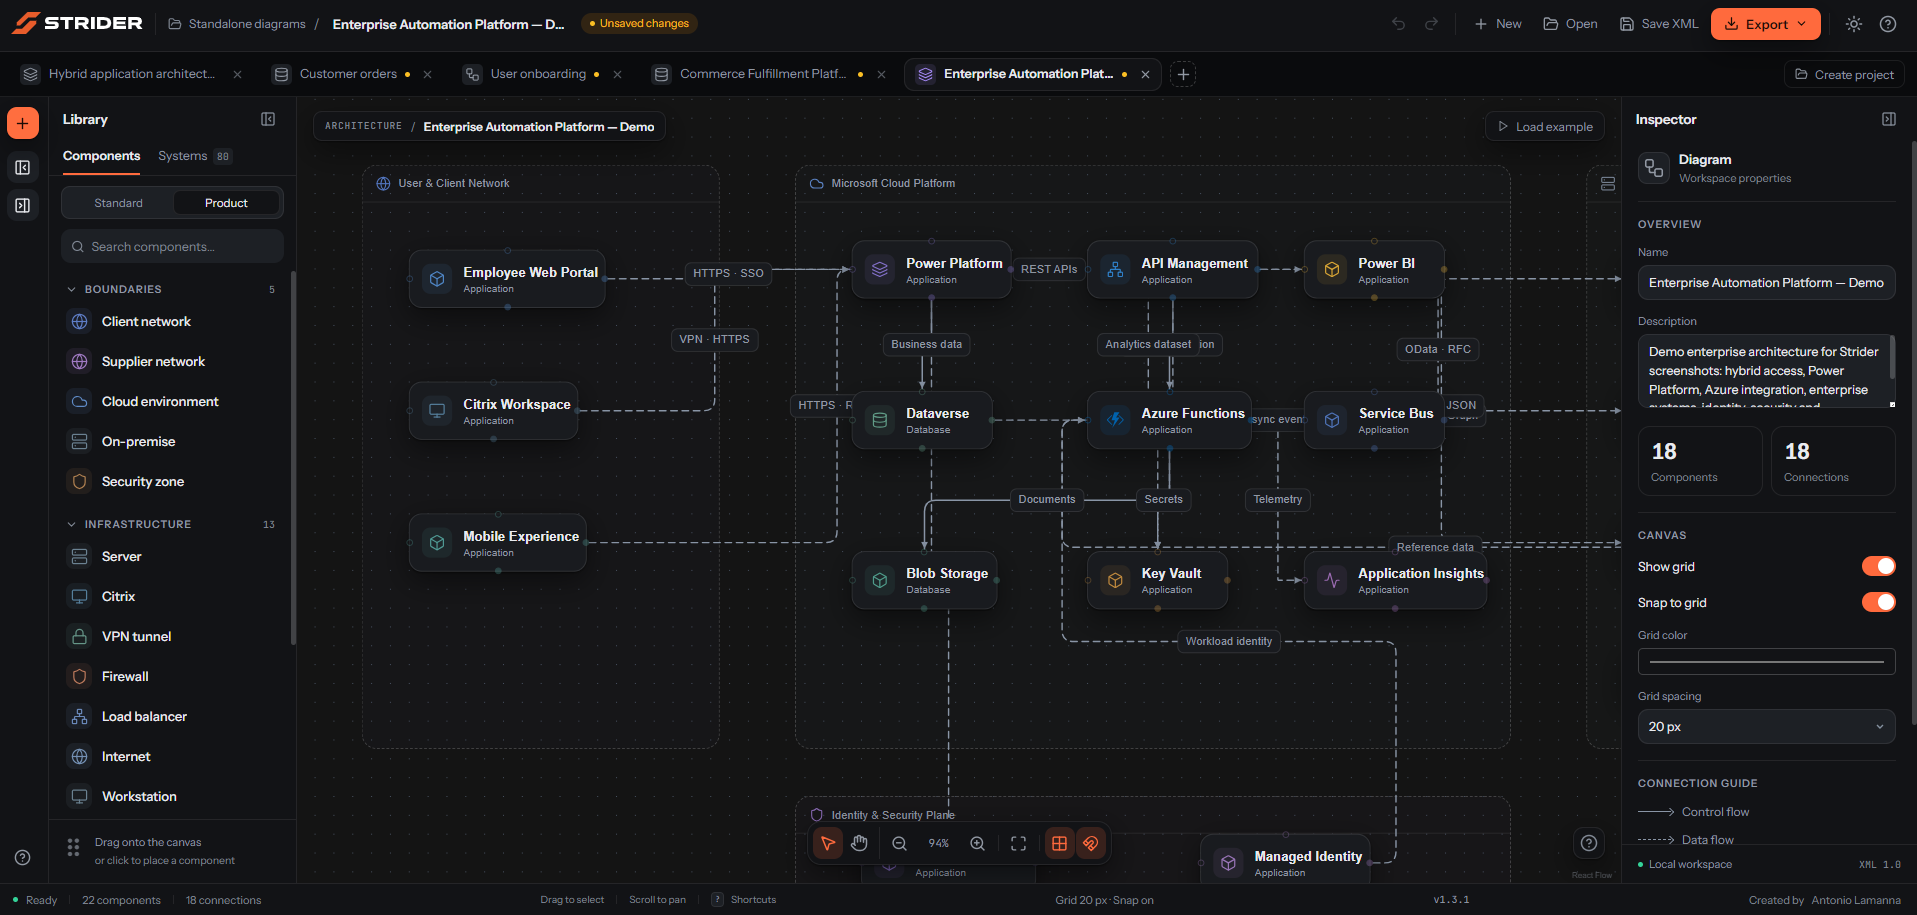1917x915 pixels.
Task: Select the Product component set
Action: point(226,203)
